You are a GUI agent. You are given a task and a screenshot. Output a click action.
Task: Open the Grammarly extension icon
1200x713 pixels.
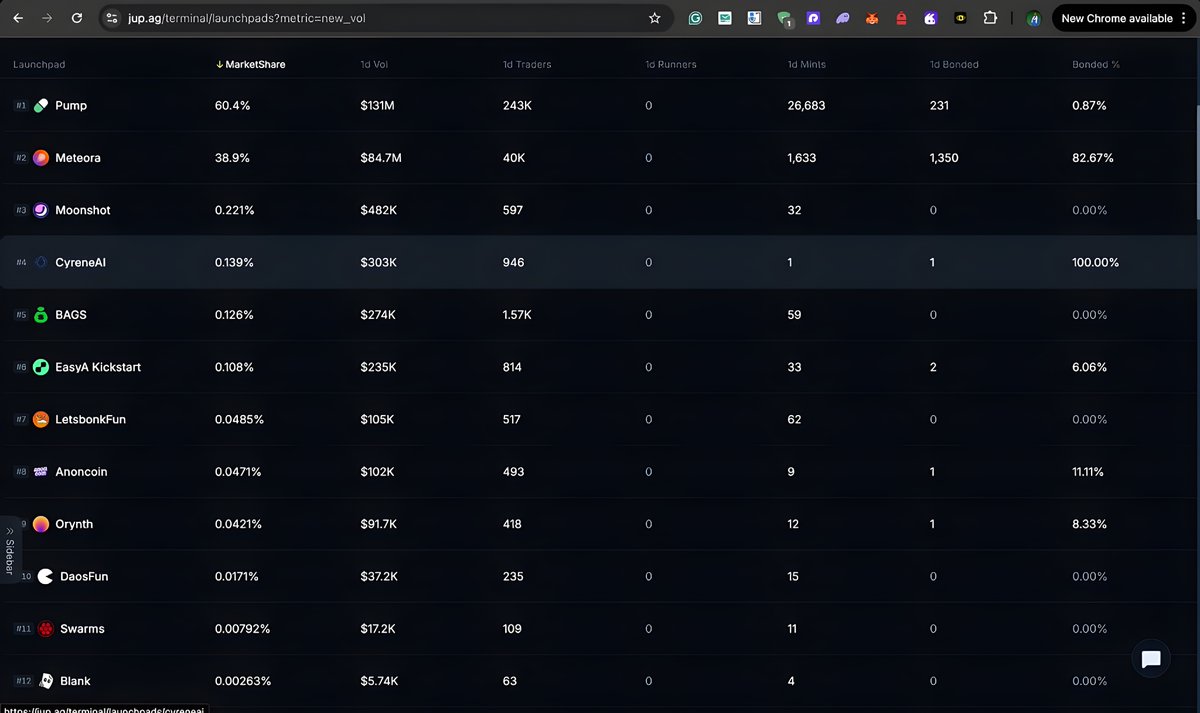pyautogui.click(x=695, y=18)
